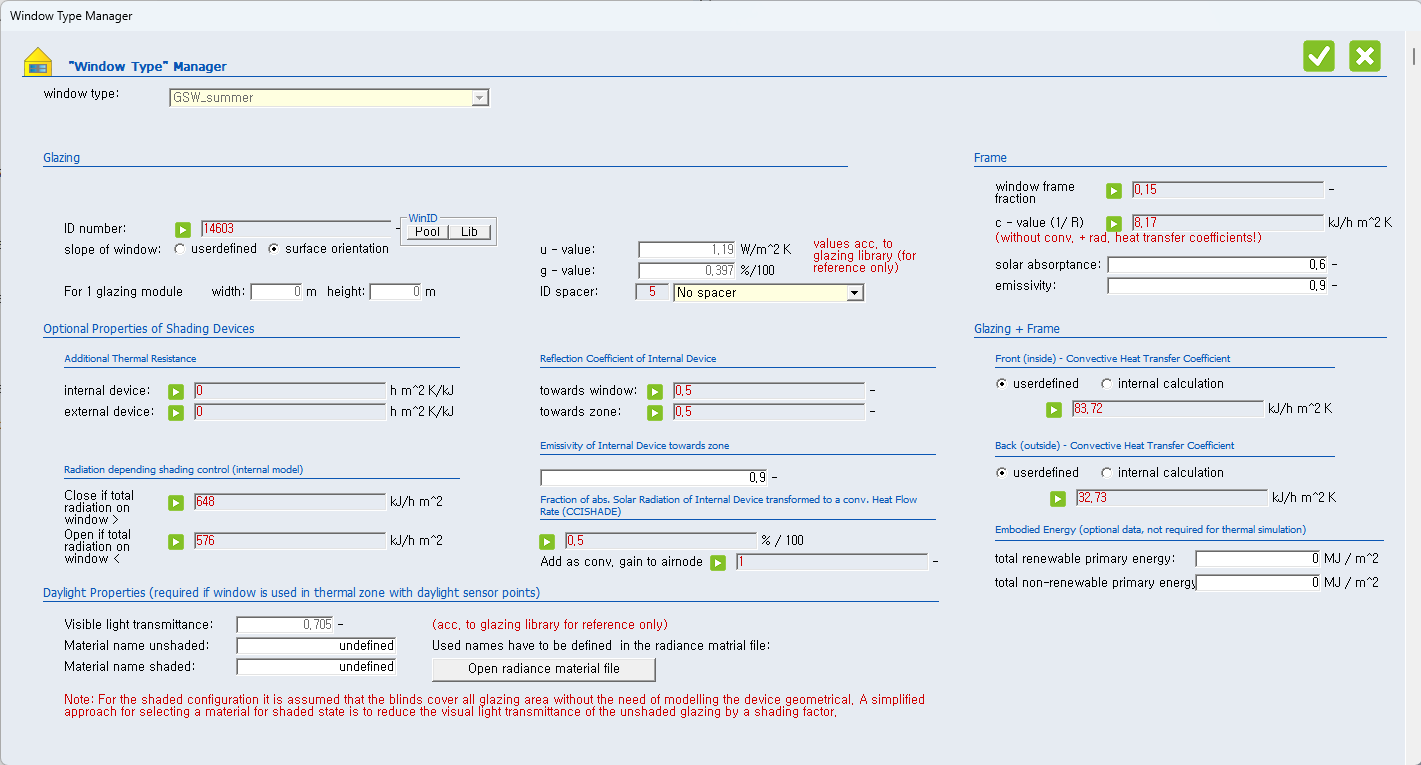Click green arrow for close radiation threshold
The height and width of the screenshot is (765, 1421).
point(176,503)
